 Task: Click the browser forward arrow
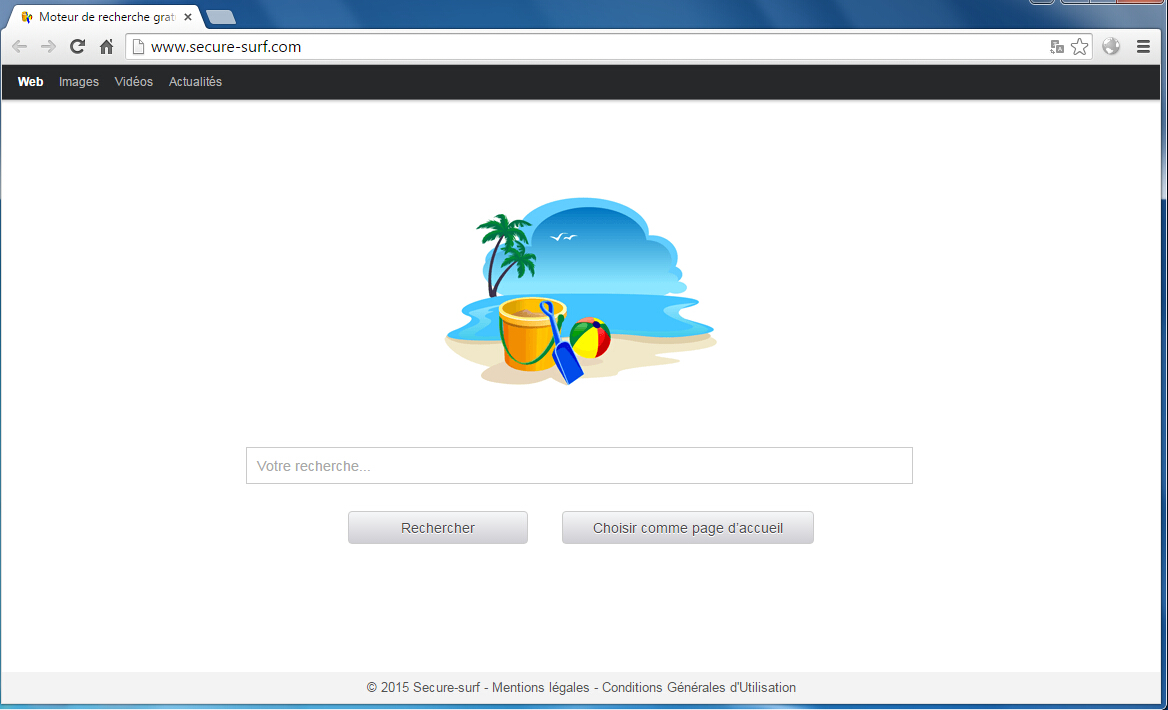click(x=48, y=47)
